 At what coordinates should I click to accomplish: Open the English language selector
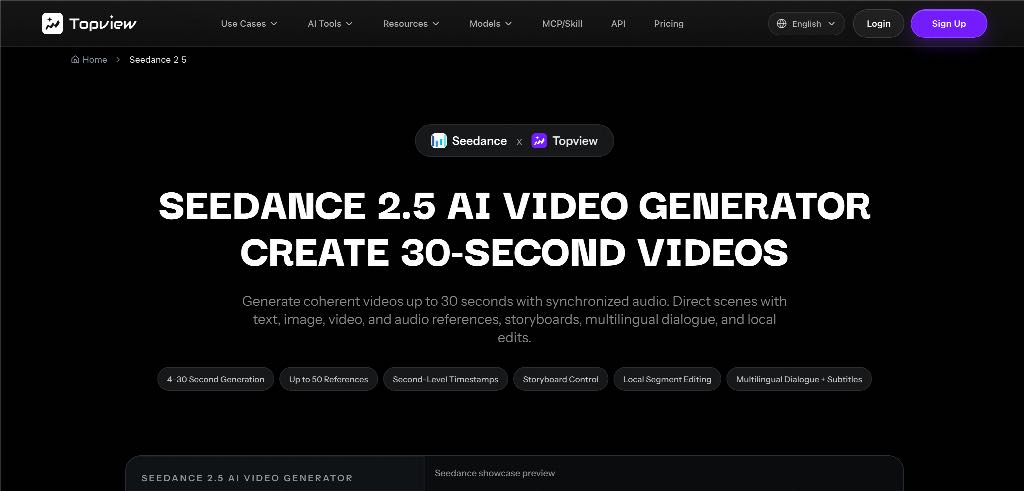pos(806,24)
